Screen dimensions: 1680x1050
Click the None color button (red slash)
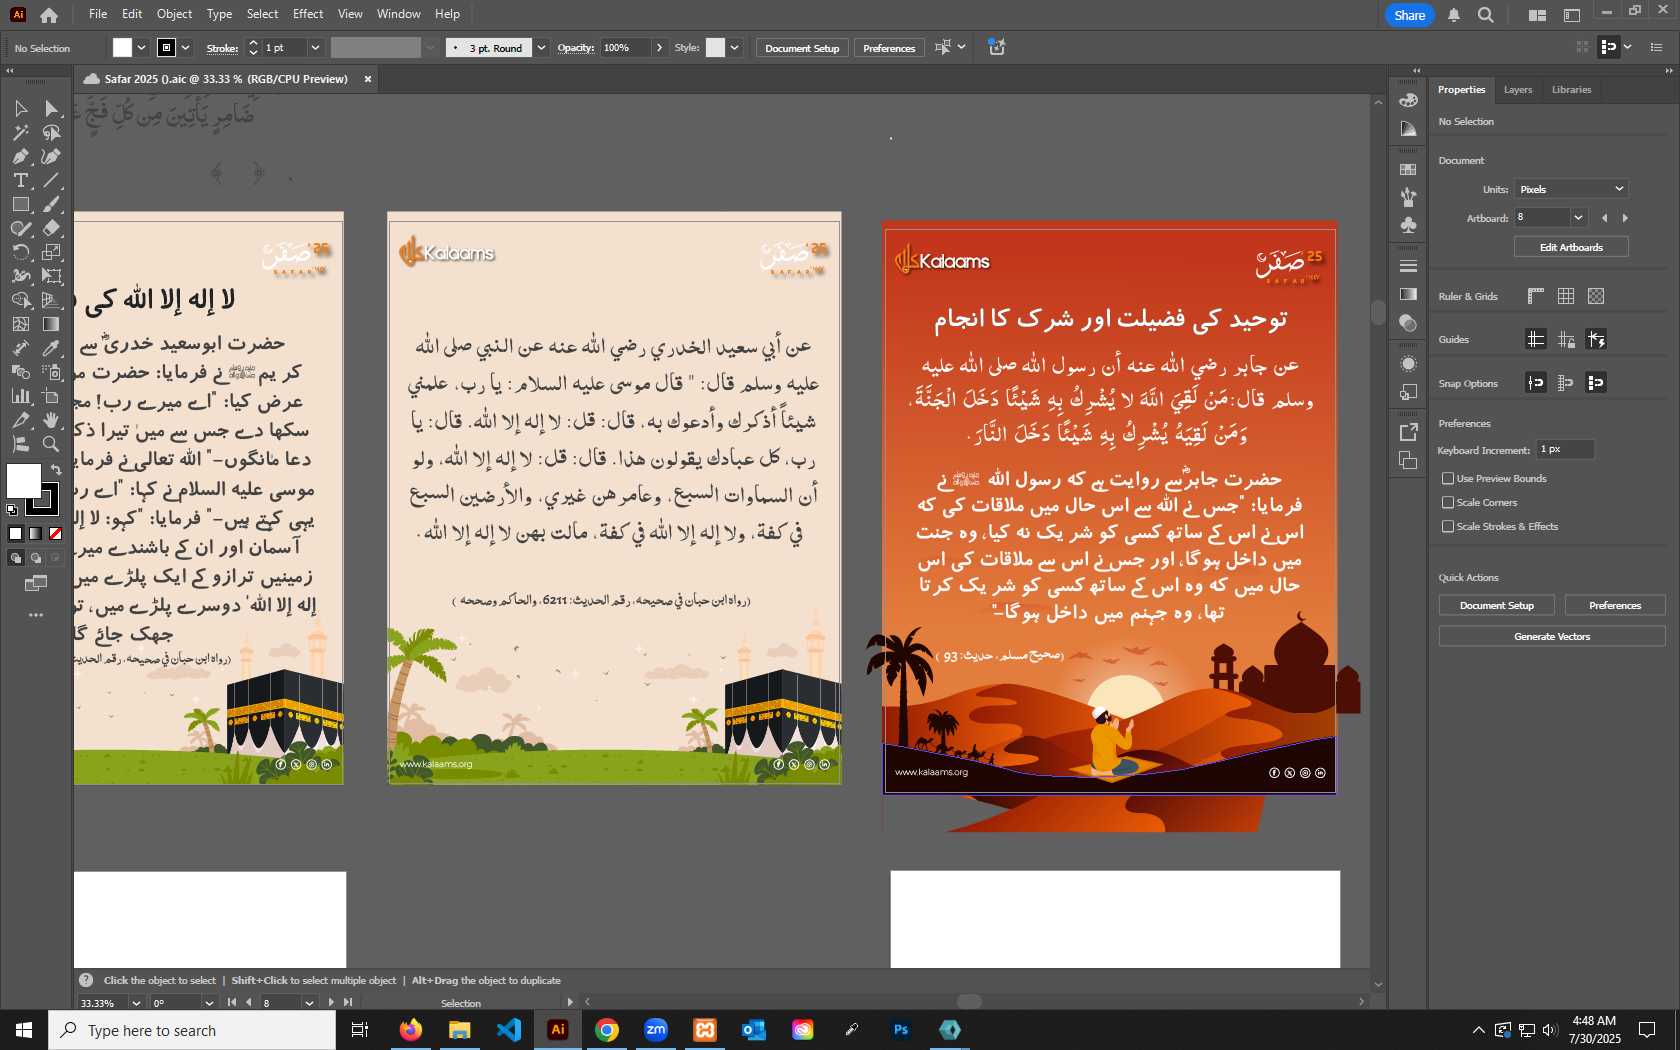click(x=55, y=534)
